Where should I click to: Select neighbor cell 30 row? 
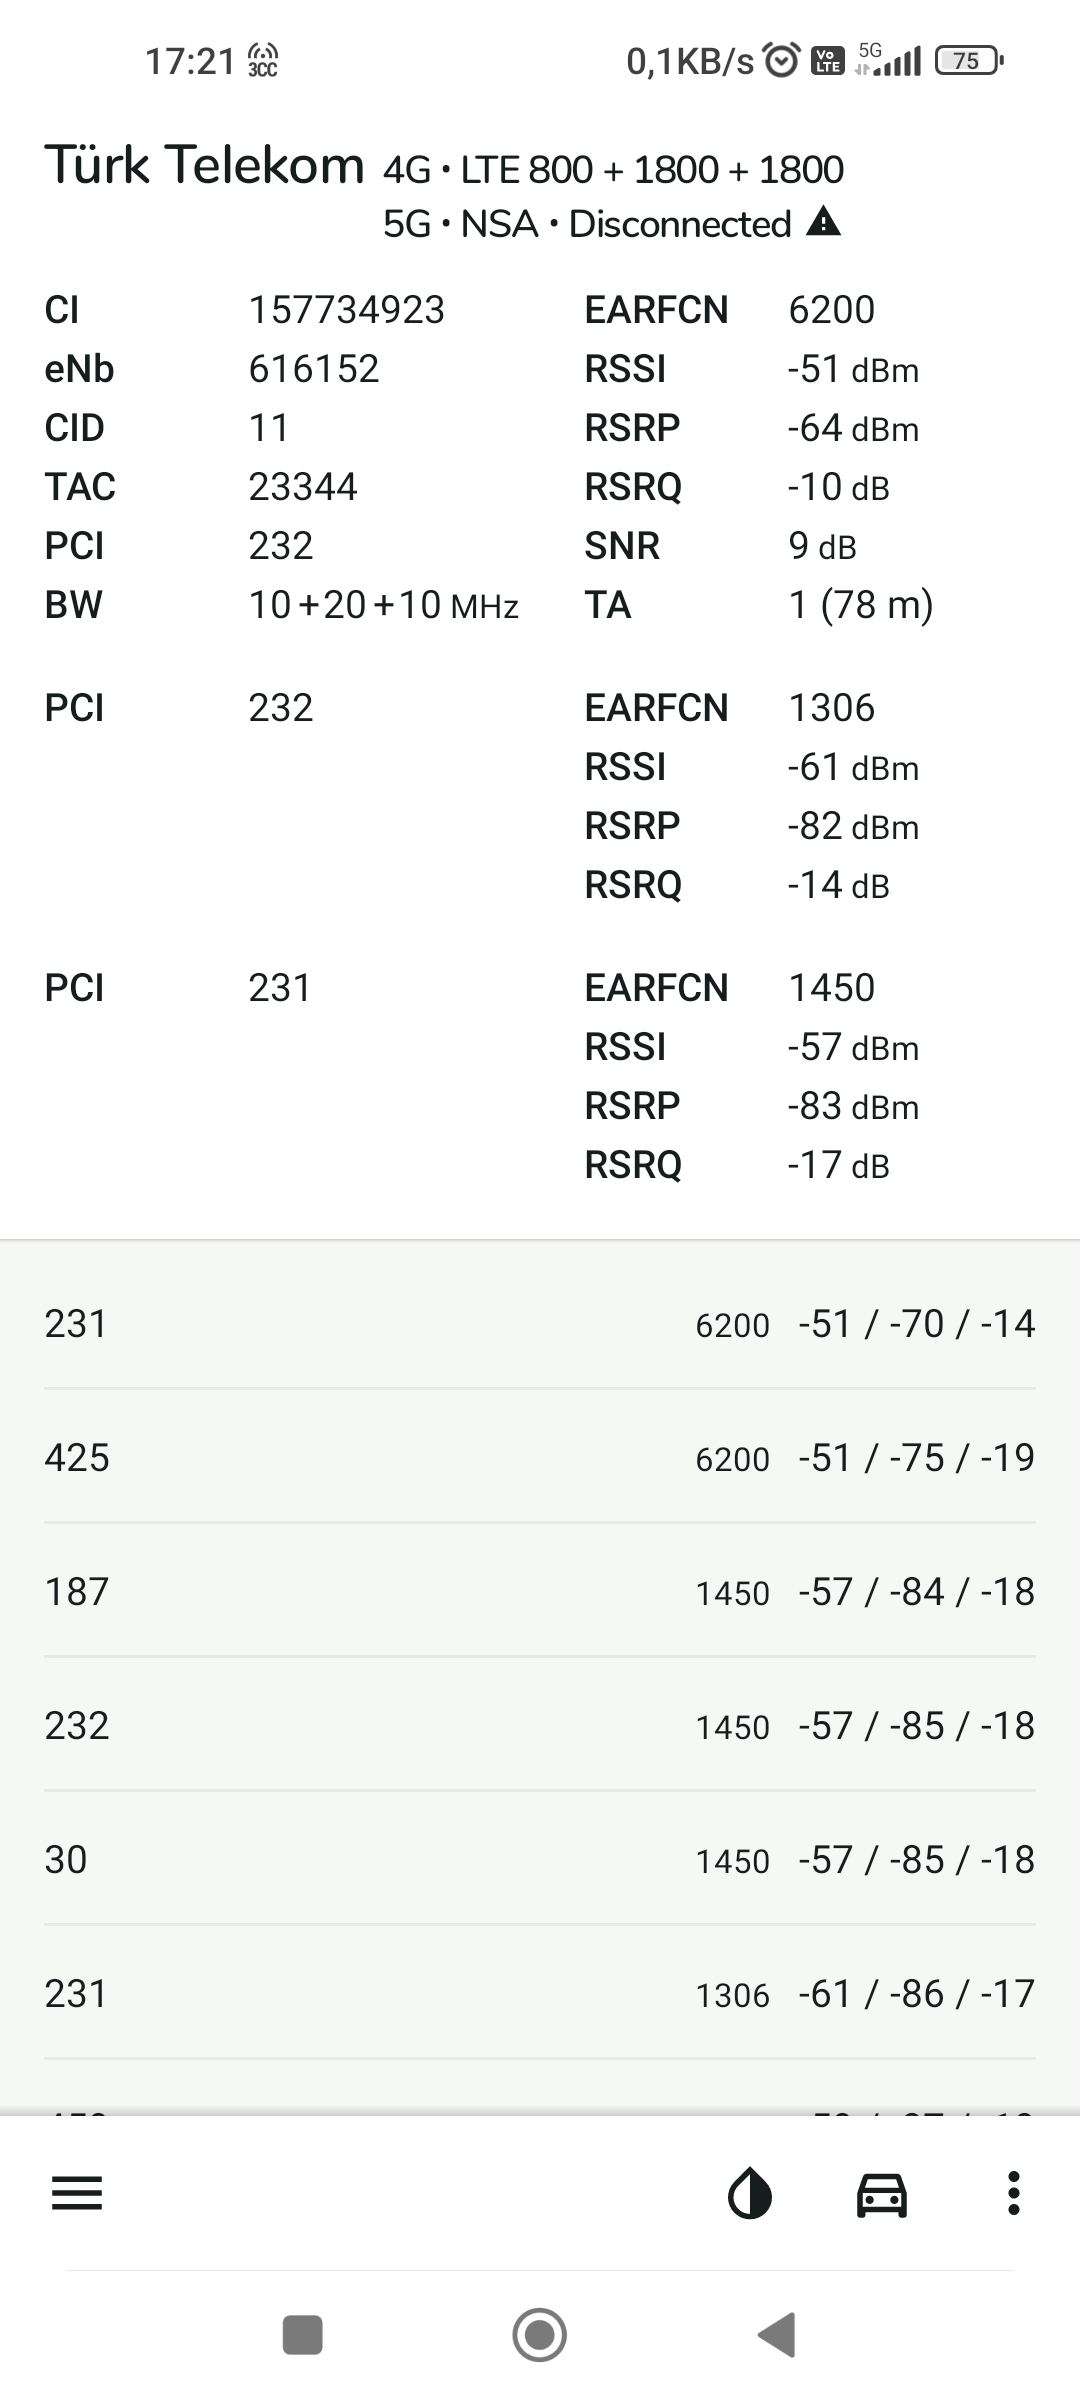(x=540, y=1859)
